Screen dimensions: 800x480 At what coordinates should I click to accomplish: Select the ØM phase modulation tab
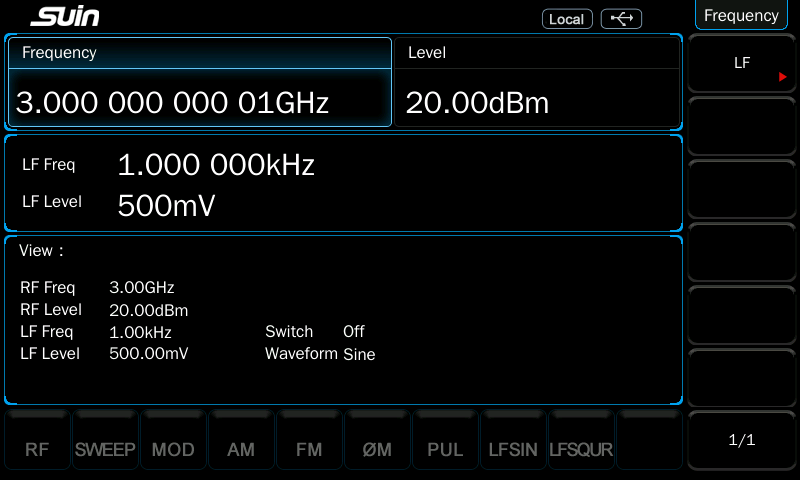(377, 450)
